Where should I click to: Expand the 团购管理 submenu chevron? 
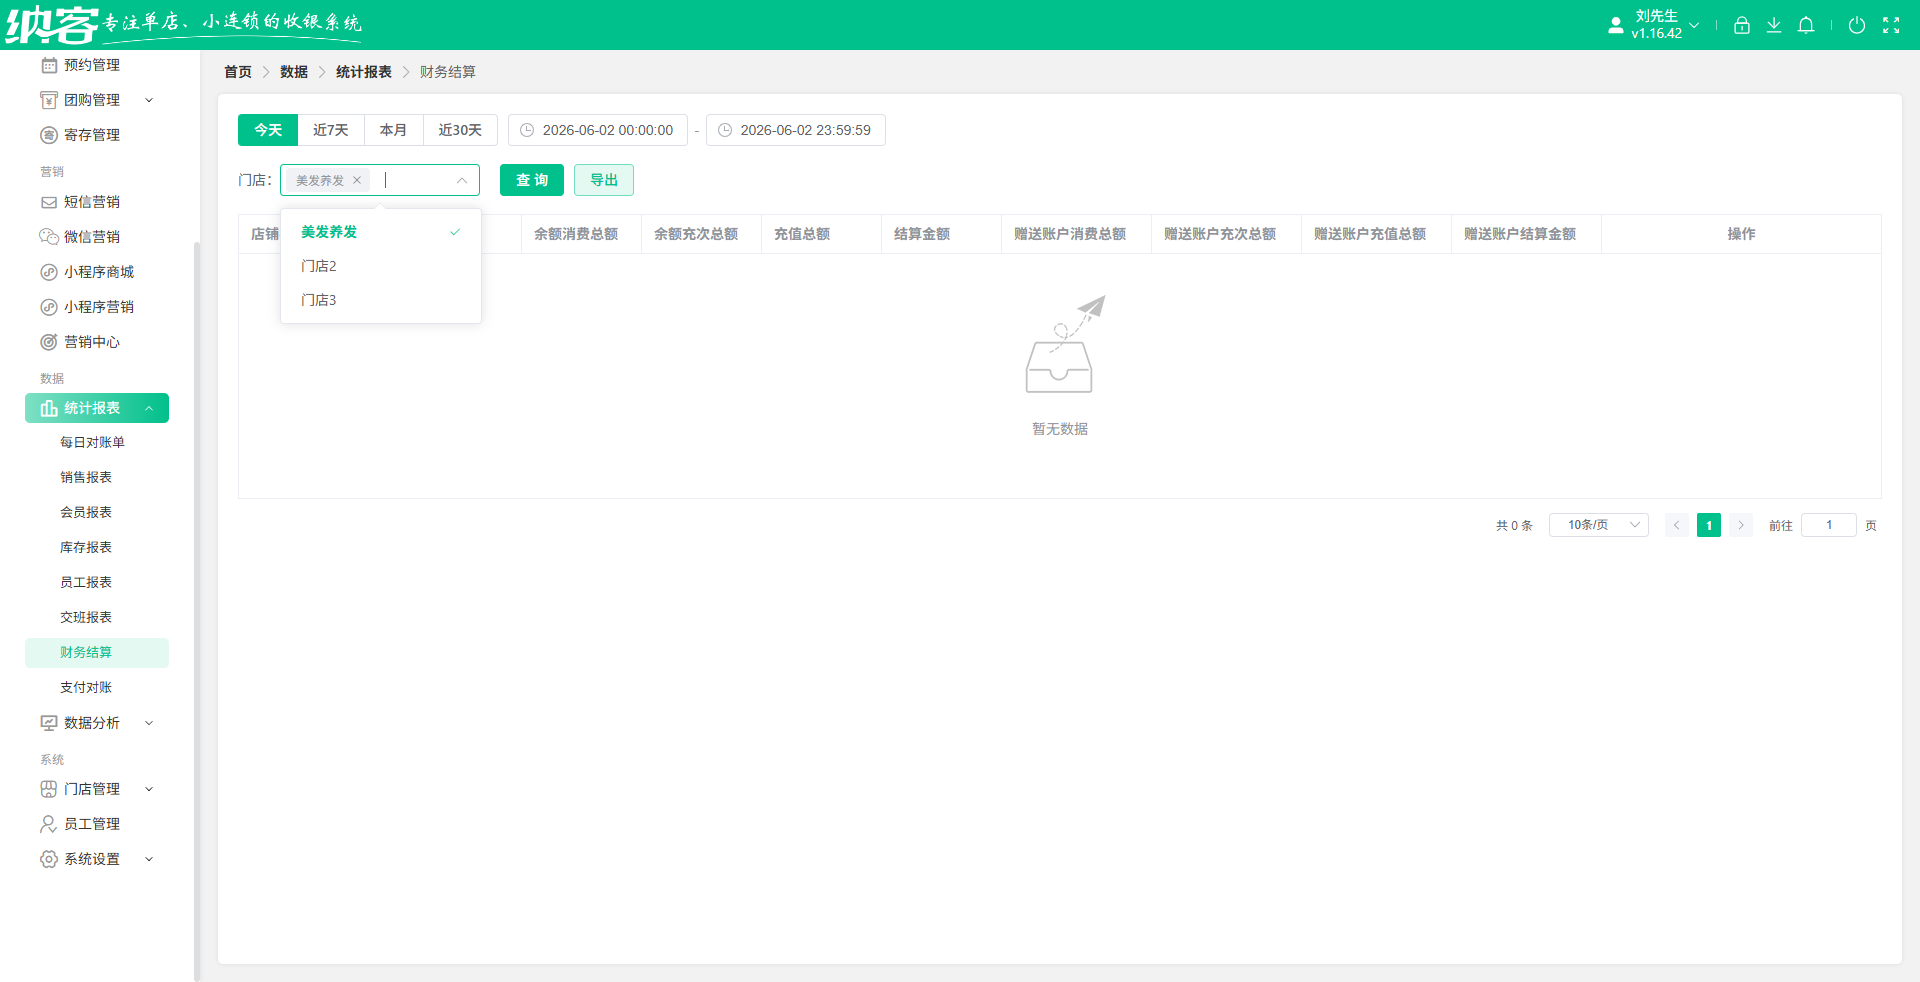pos(149,100)
